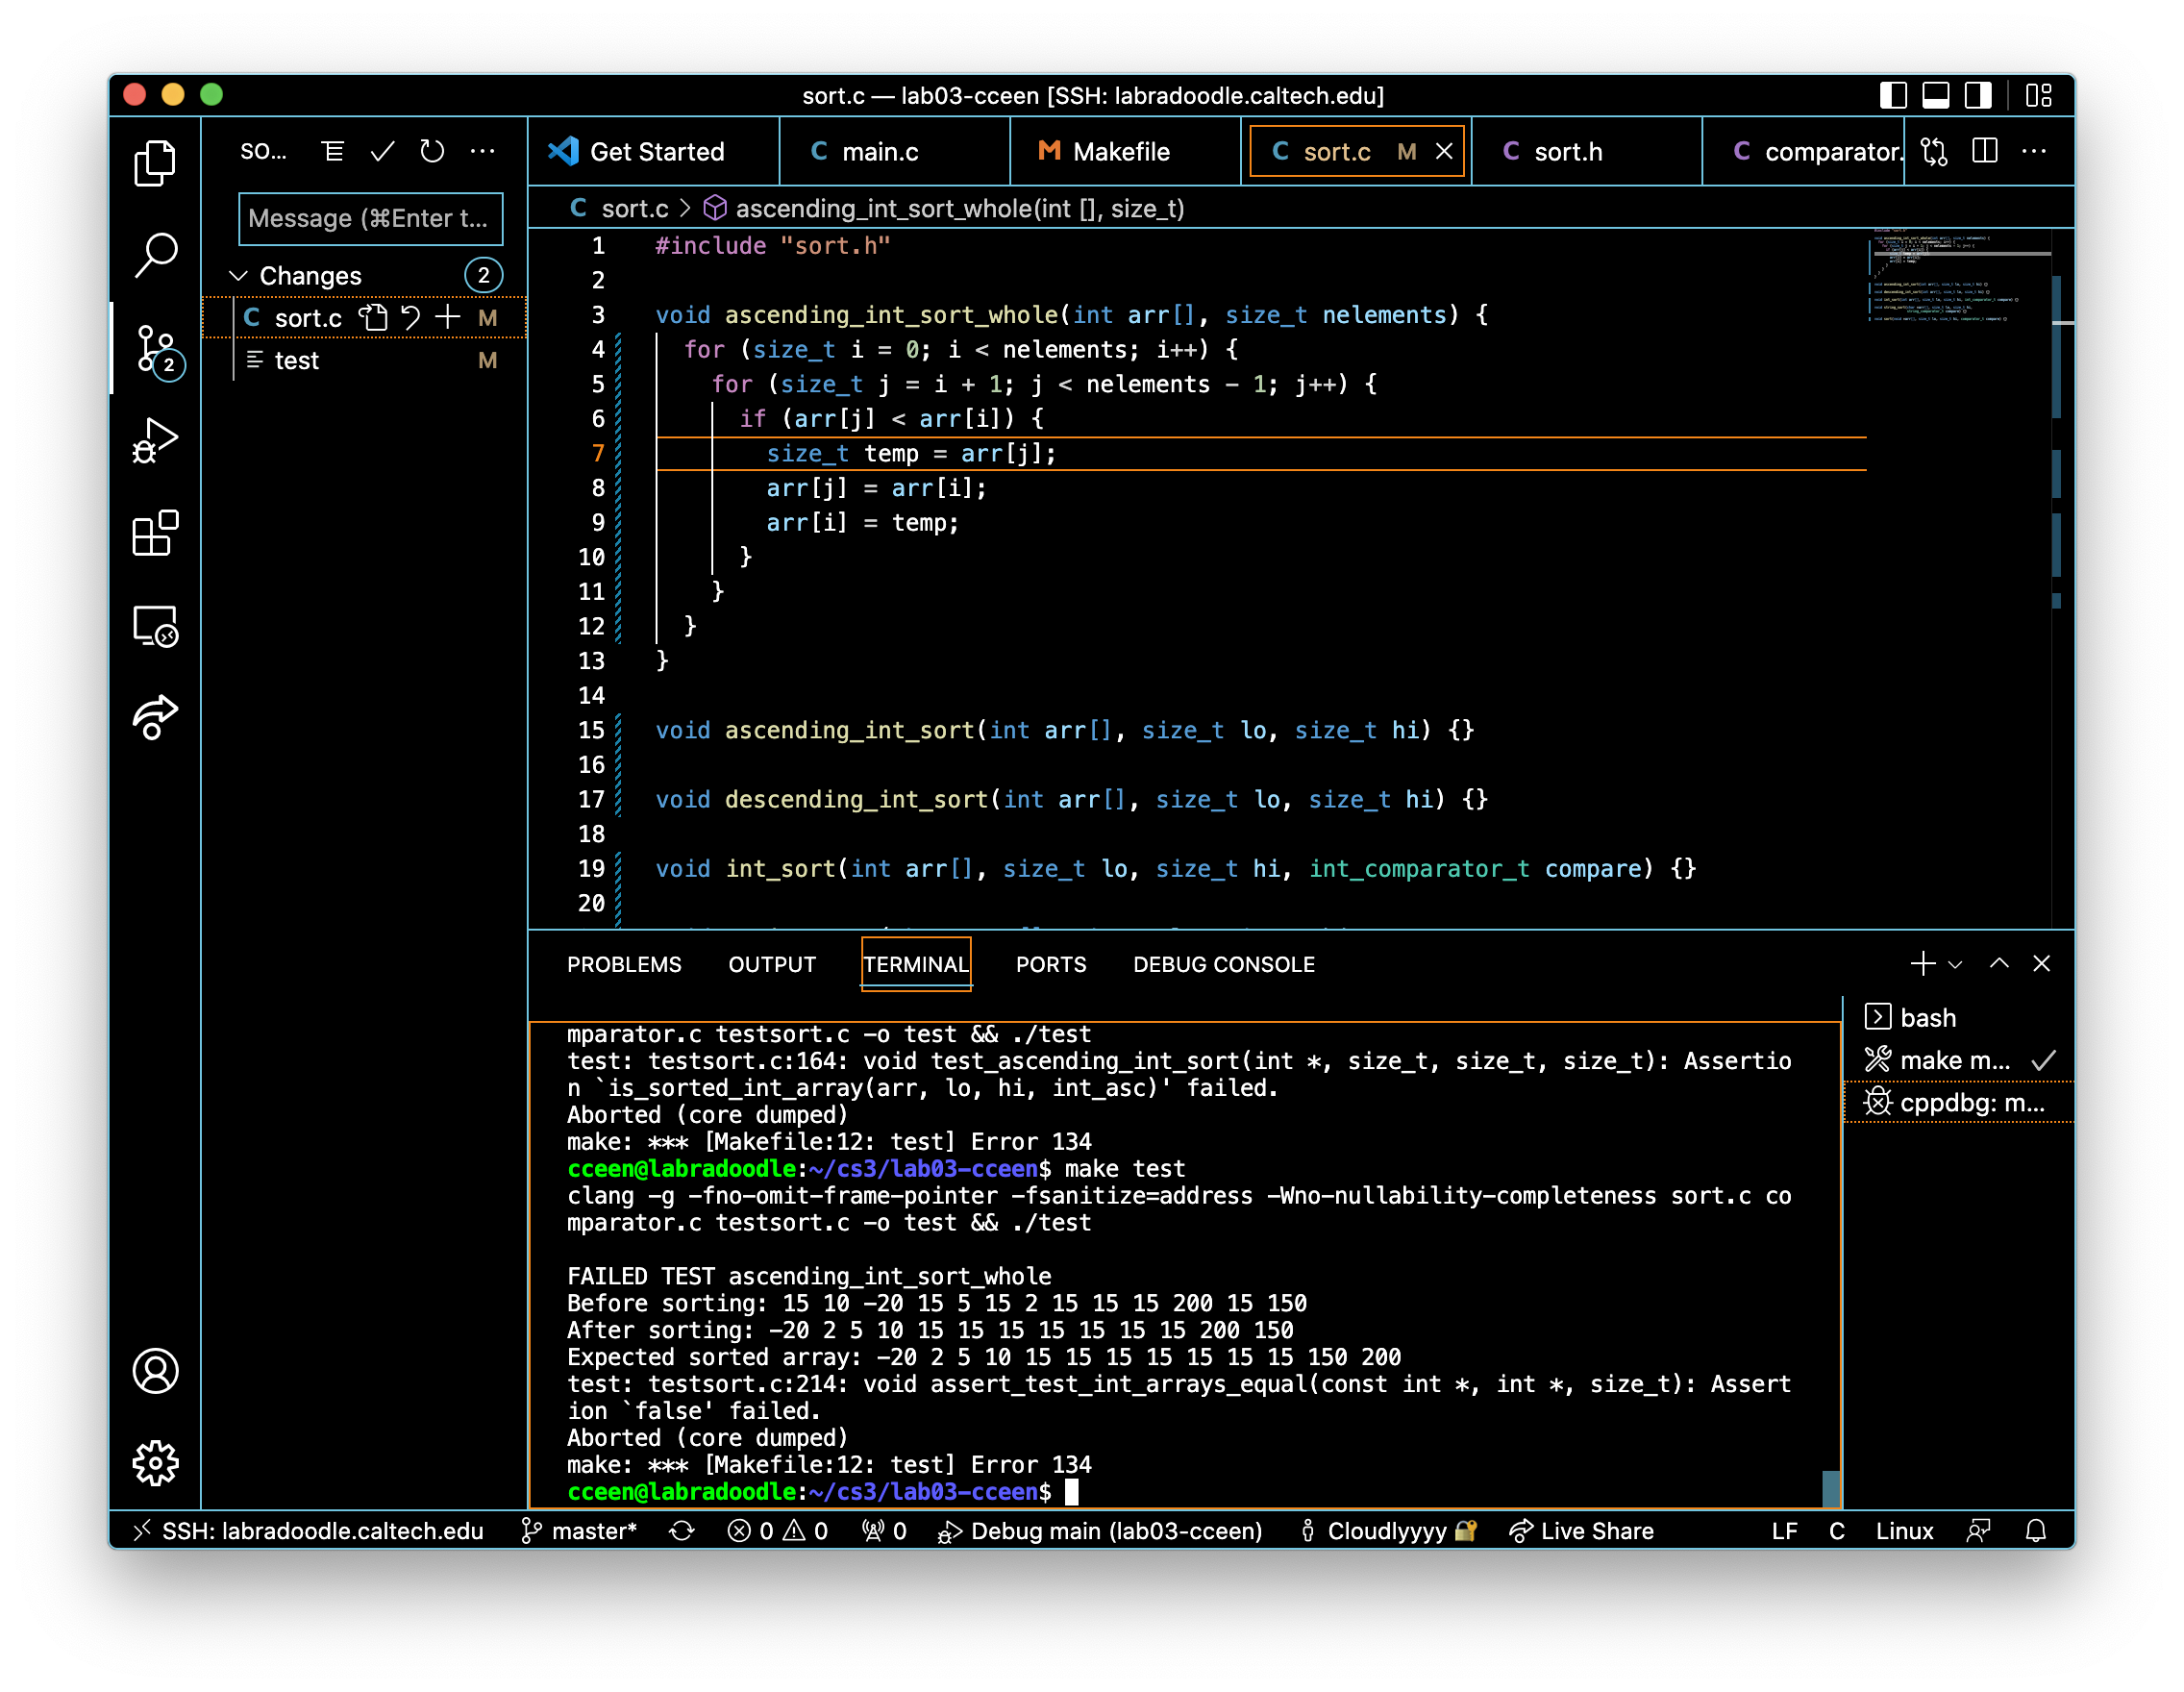The image size is (2184, 1692).
Task: Open the DEBUG CONSOLE panel tab
Action: point(1223,965)
